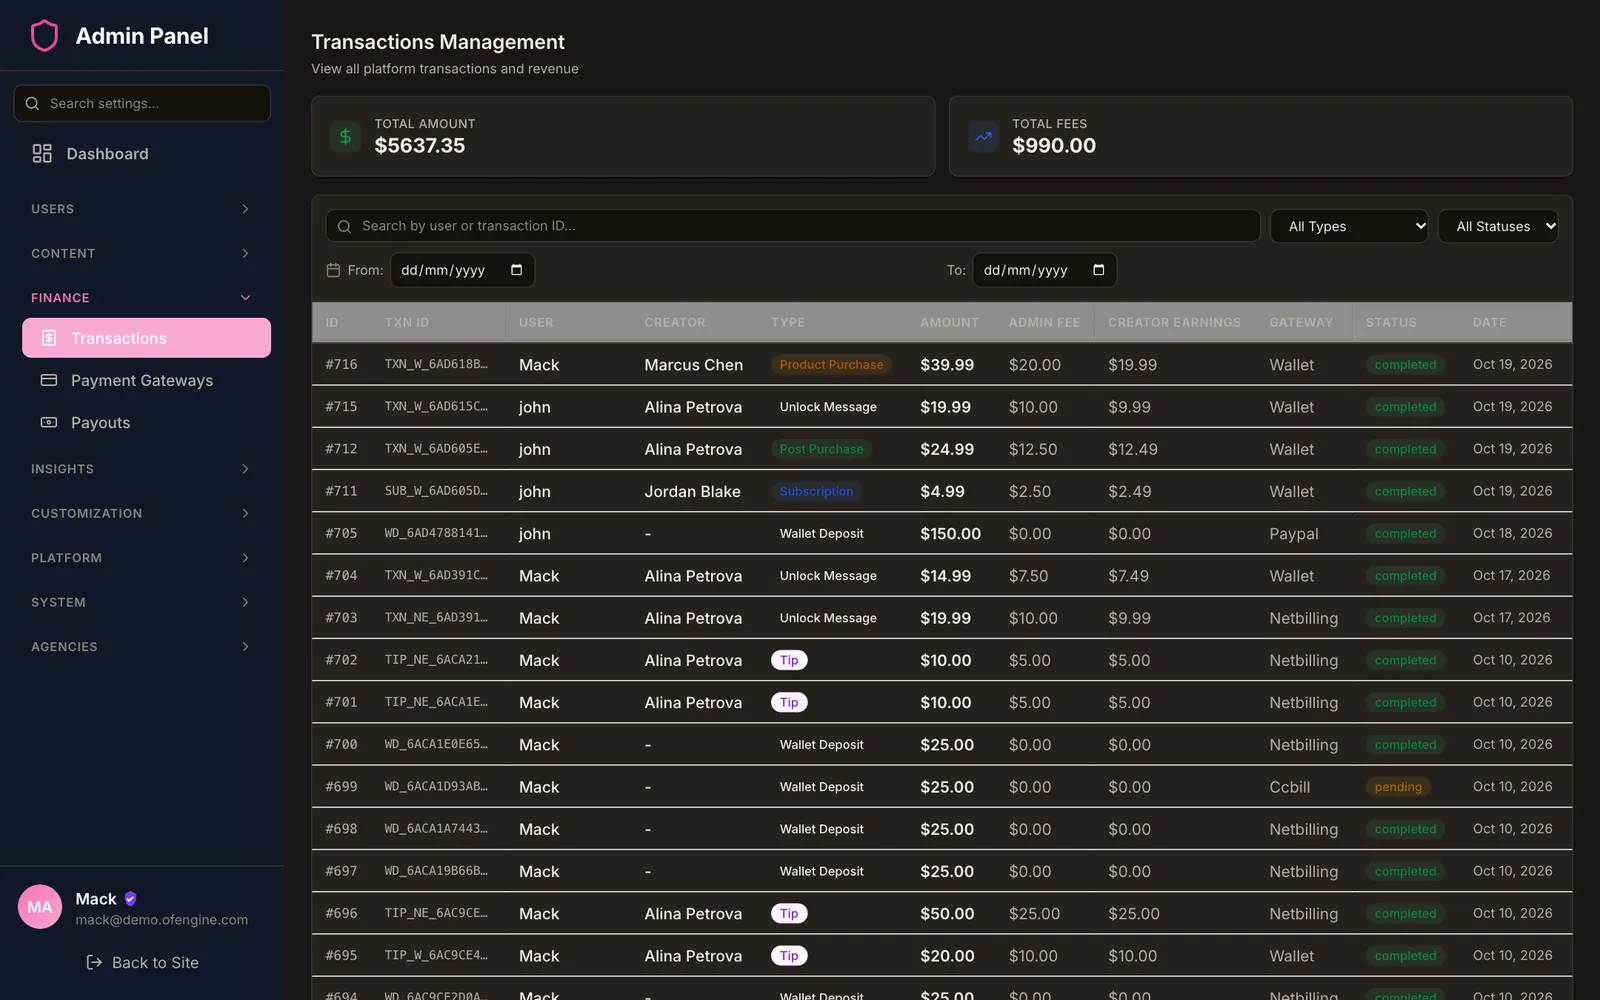Click the From date input field

(x=462, y=270)
